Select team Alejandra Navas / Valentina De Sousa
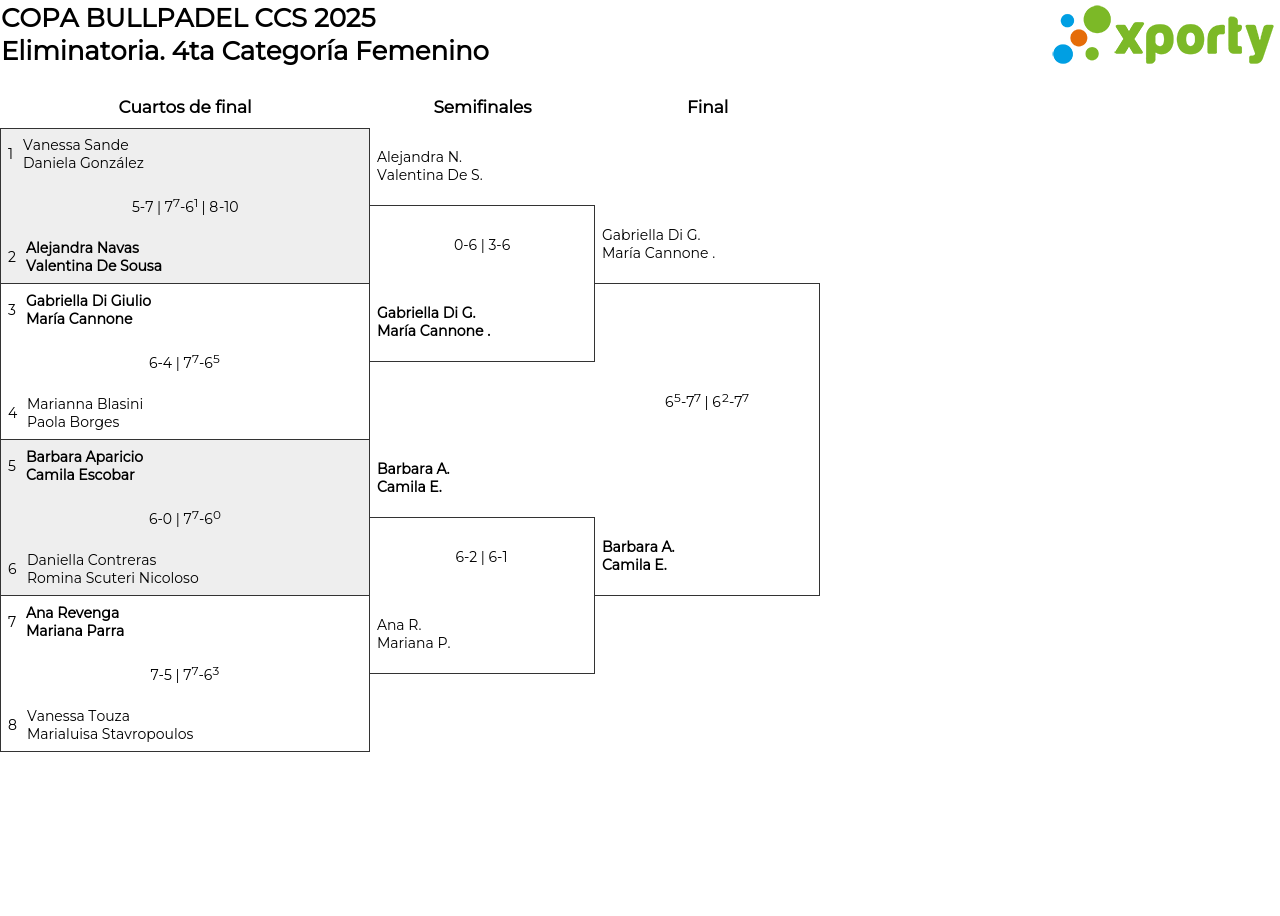1280x916 pixels. tap(93, 257)
